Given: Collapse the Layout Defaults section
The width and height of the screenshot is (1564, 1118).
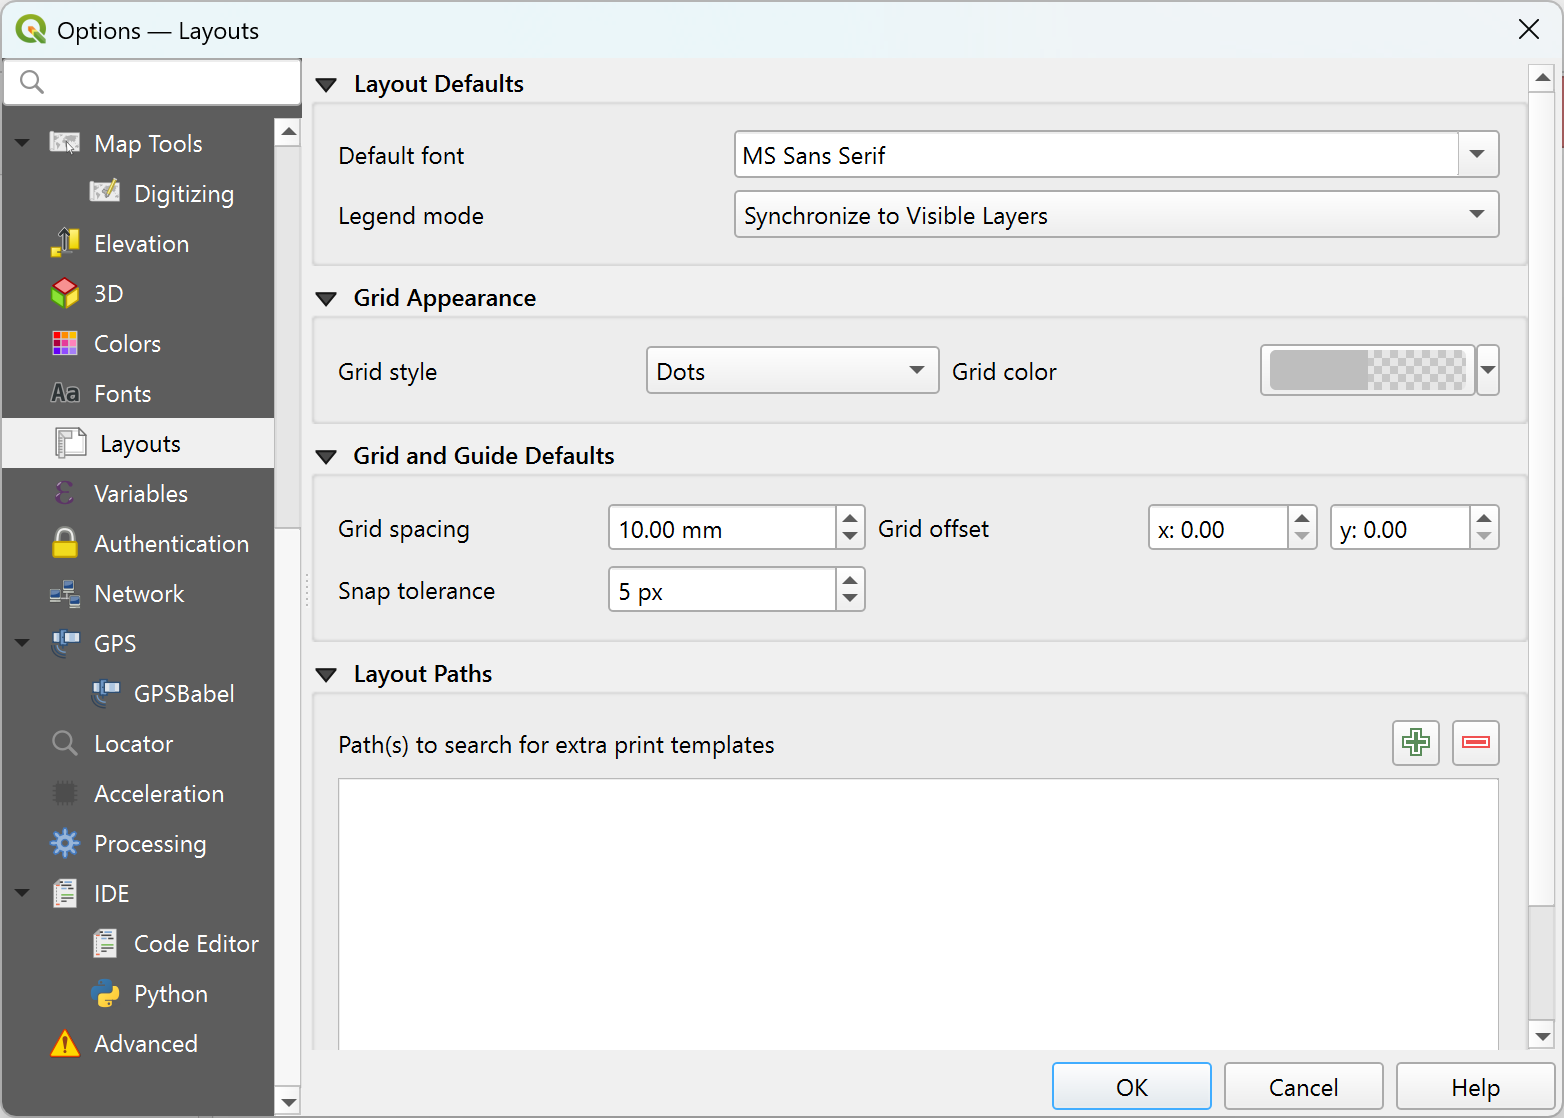Looking at the screenshot, I should point(326,85).
